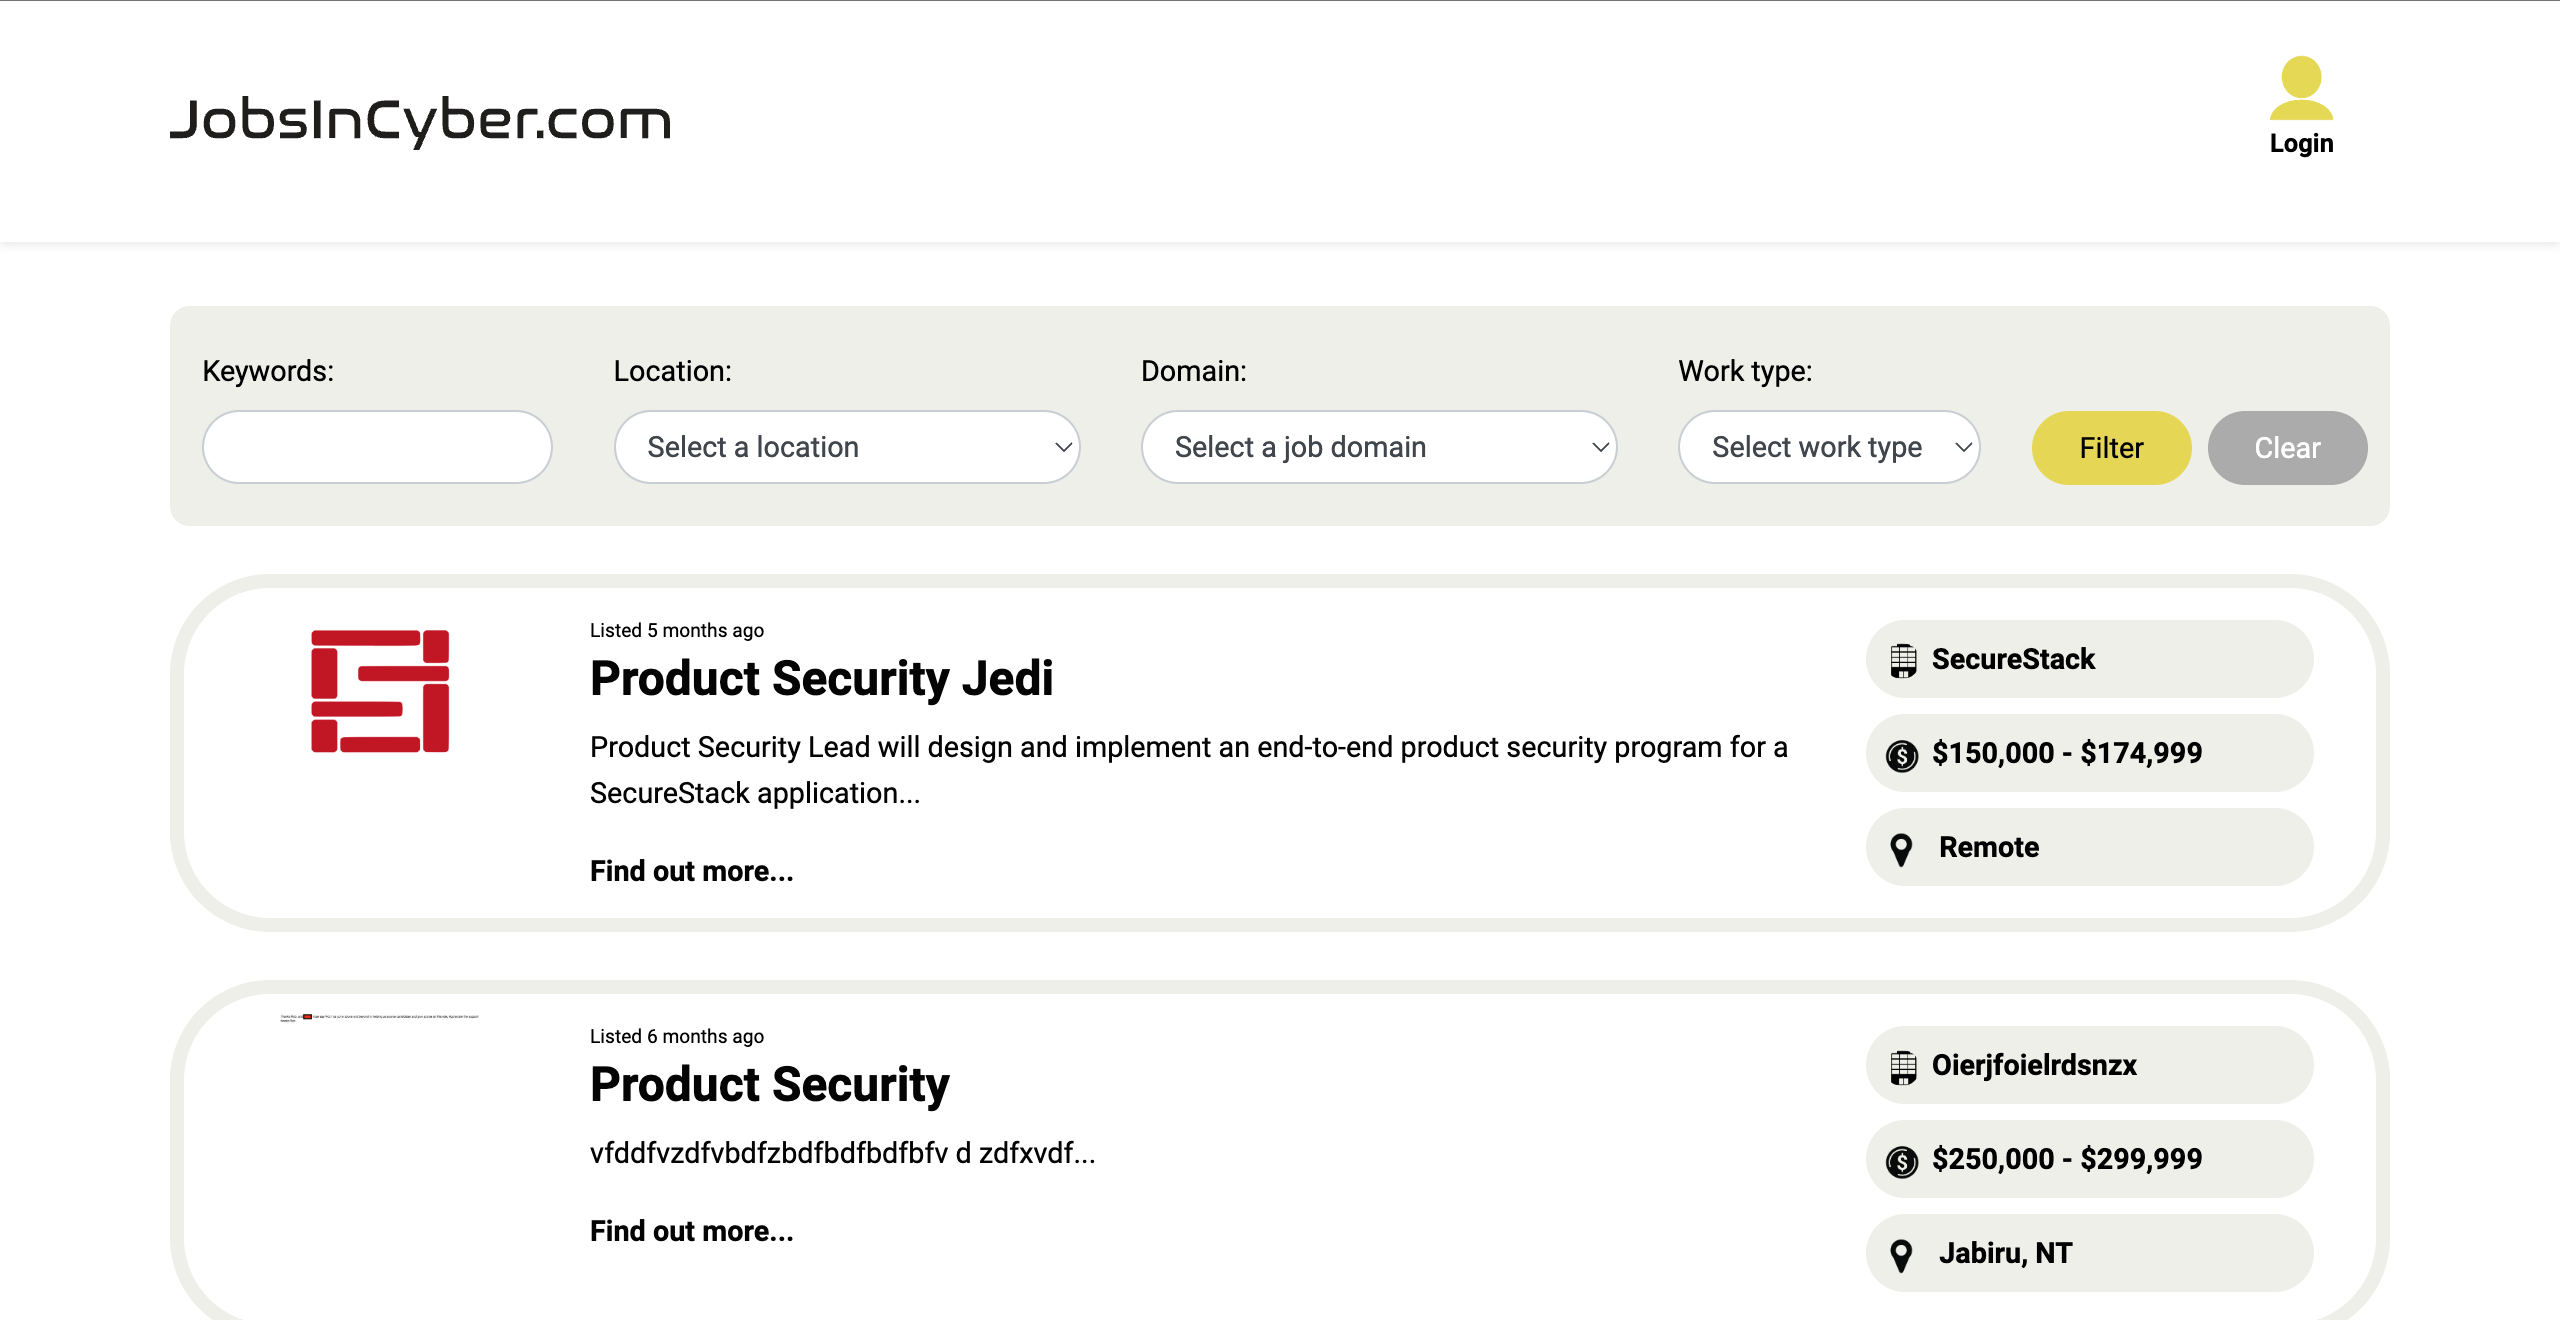Viewport: 2560px width, 1320px height.
Task: Click the dollar icon beside $250,000 - $299,999
Action: click(x=1902, y=1160)
